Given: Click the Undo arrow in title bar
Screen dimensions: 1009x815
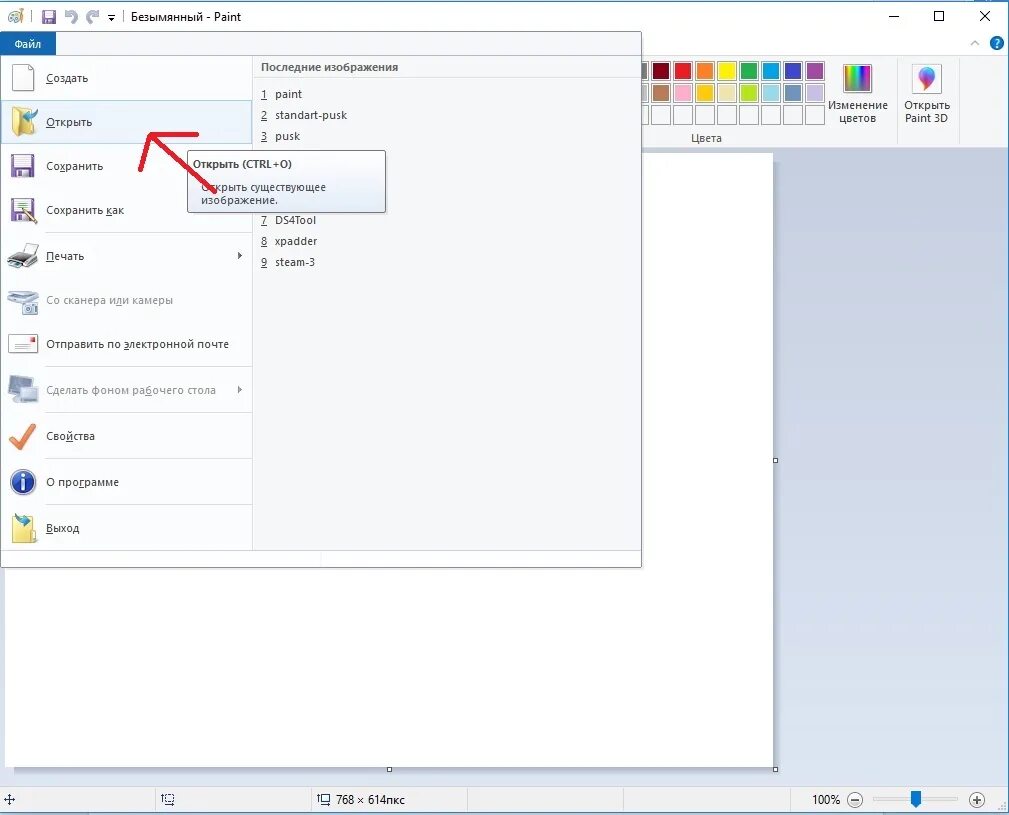Looking at the screenshot, I should click(x=71, y=17).
